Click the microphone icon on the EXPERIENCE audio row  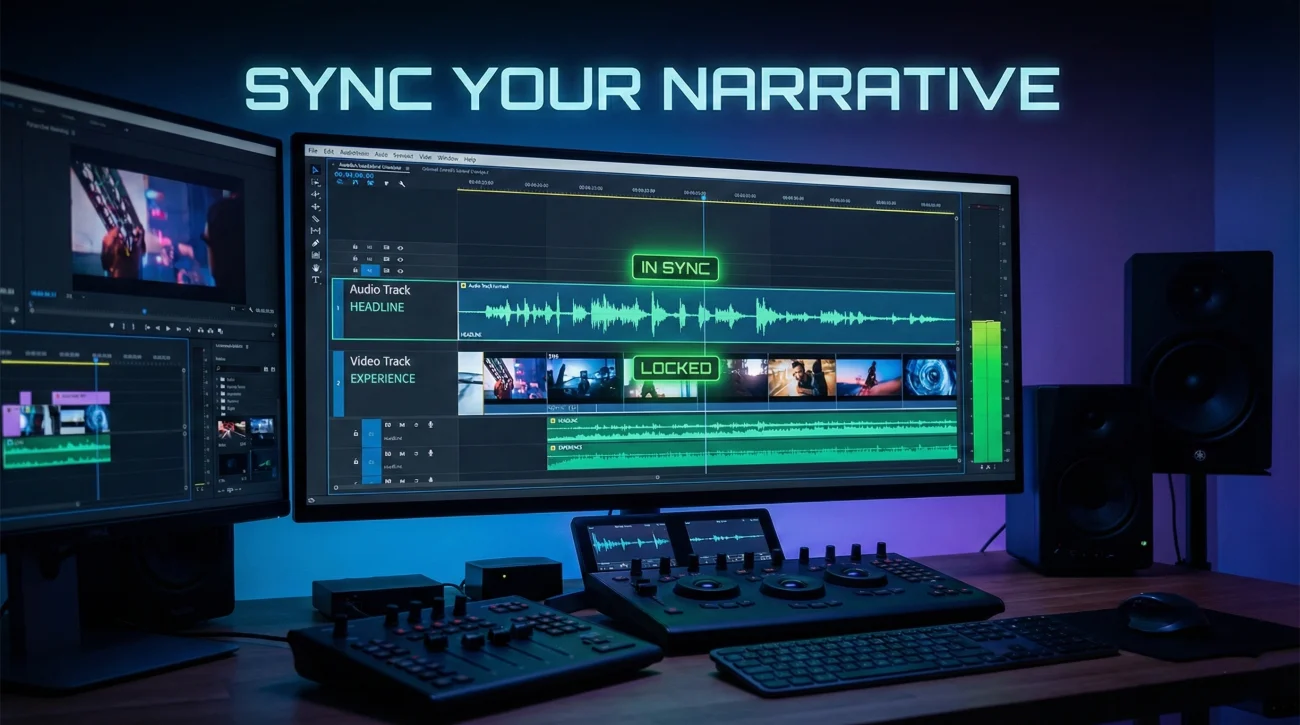[x=430, y=453]
